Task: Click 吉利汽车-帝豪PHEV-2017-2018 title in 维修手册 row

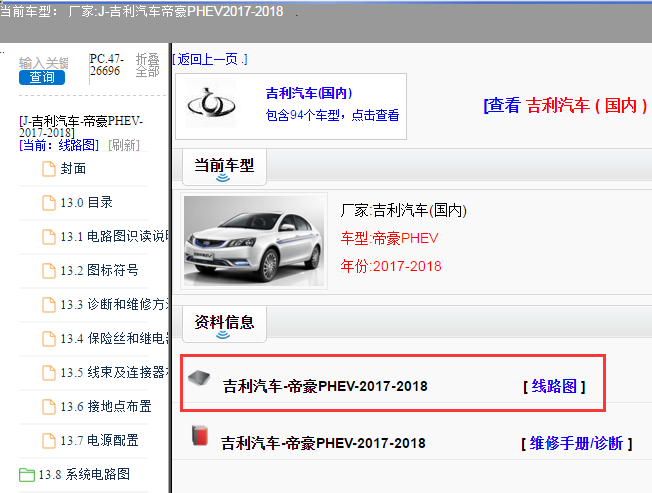Action: pyautogui.click(x=323, y=443)
